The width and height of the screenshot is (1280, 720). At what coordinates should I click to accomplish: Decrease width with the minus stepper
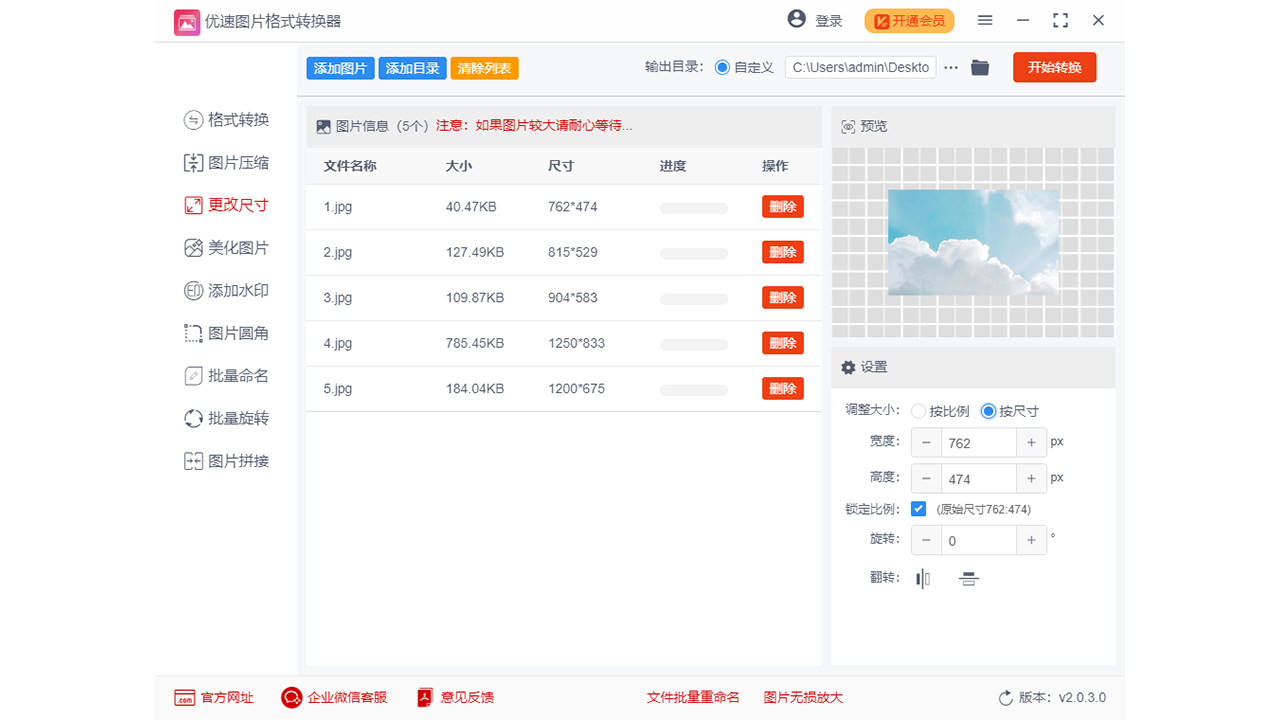coord(927,443)
